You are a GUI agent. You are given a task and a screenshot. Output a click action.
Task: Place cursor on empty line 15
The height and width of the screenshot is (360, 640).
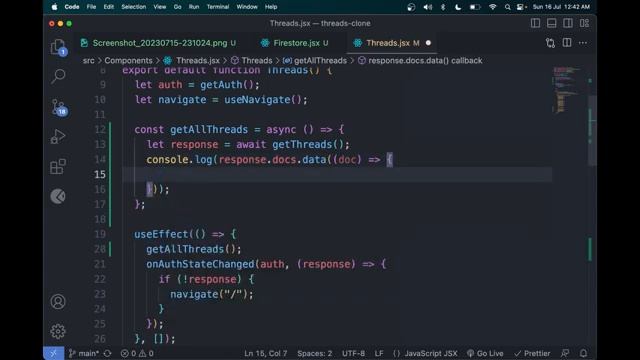tap(337, 174)
